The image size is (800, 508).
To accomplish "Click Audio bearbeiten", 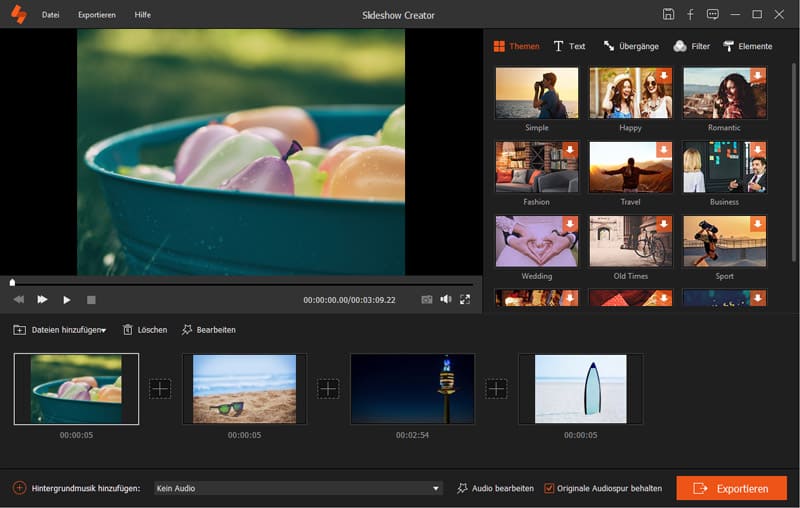I will 495,488.
